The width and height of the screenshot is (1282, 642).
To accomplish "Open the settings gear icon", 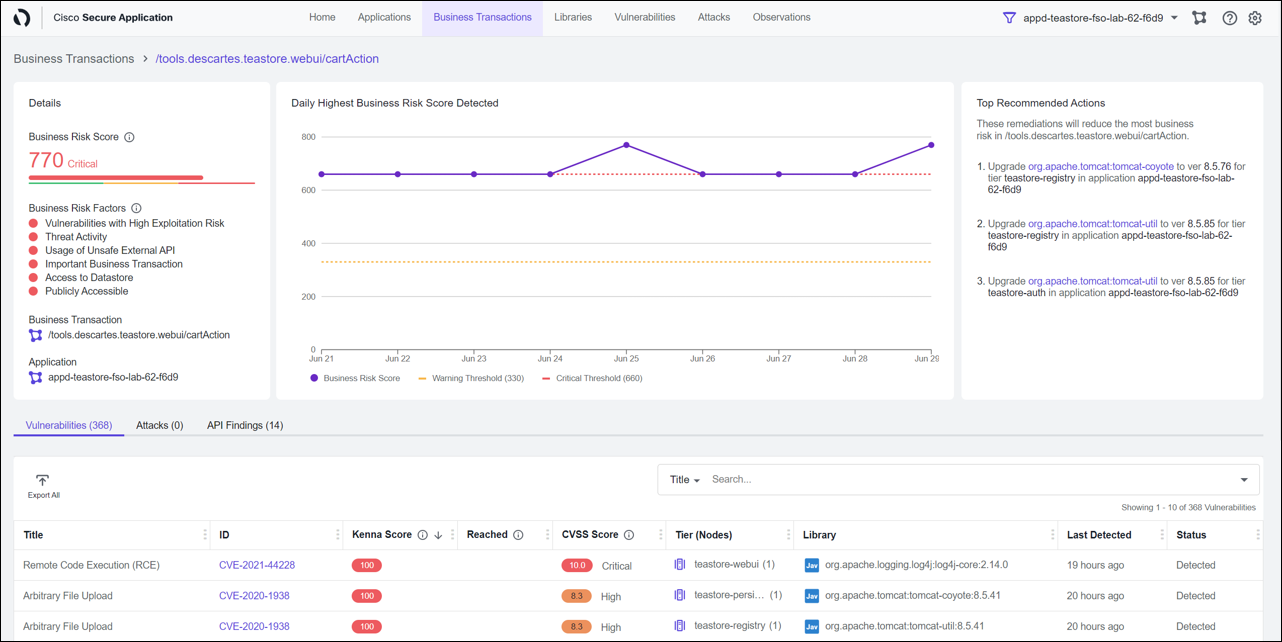I will coord(1255,18).
